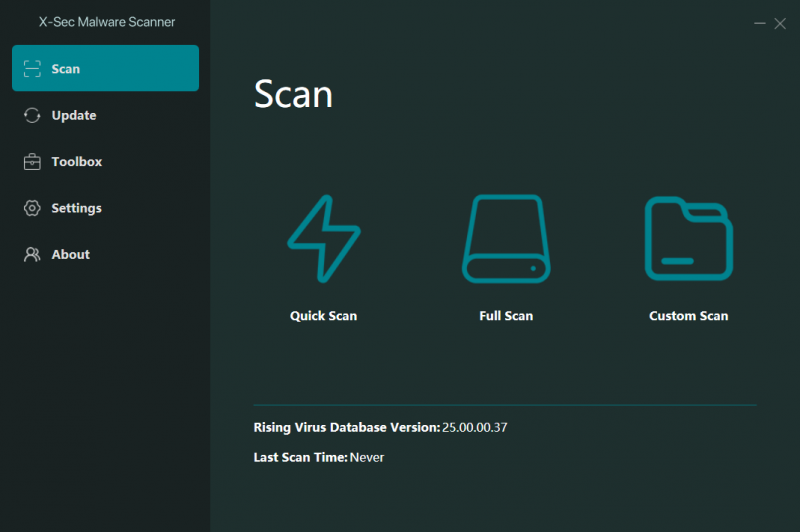The width and height of the screenshot is (800, 532).
Task: Click the Custom Scan text label
Action: click(x=688, y=316)
